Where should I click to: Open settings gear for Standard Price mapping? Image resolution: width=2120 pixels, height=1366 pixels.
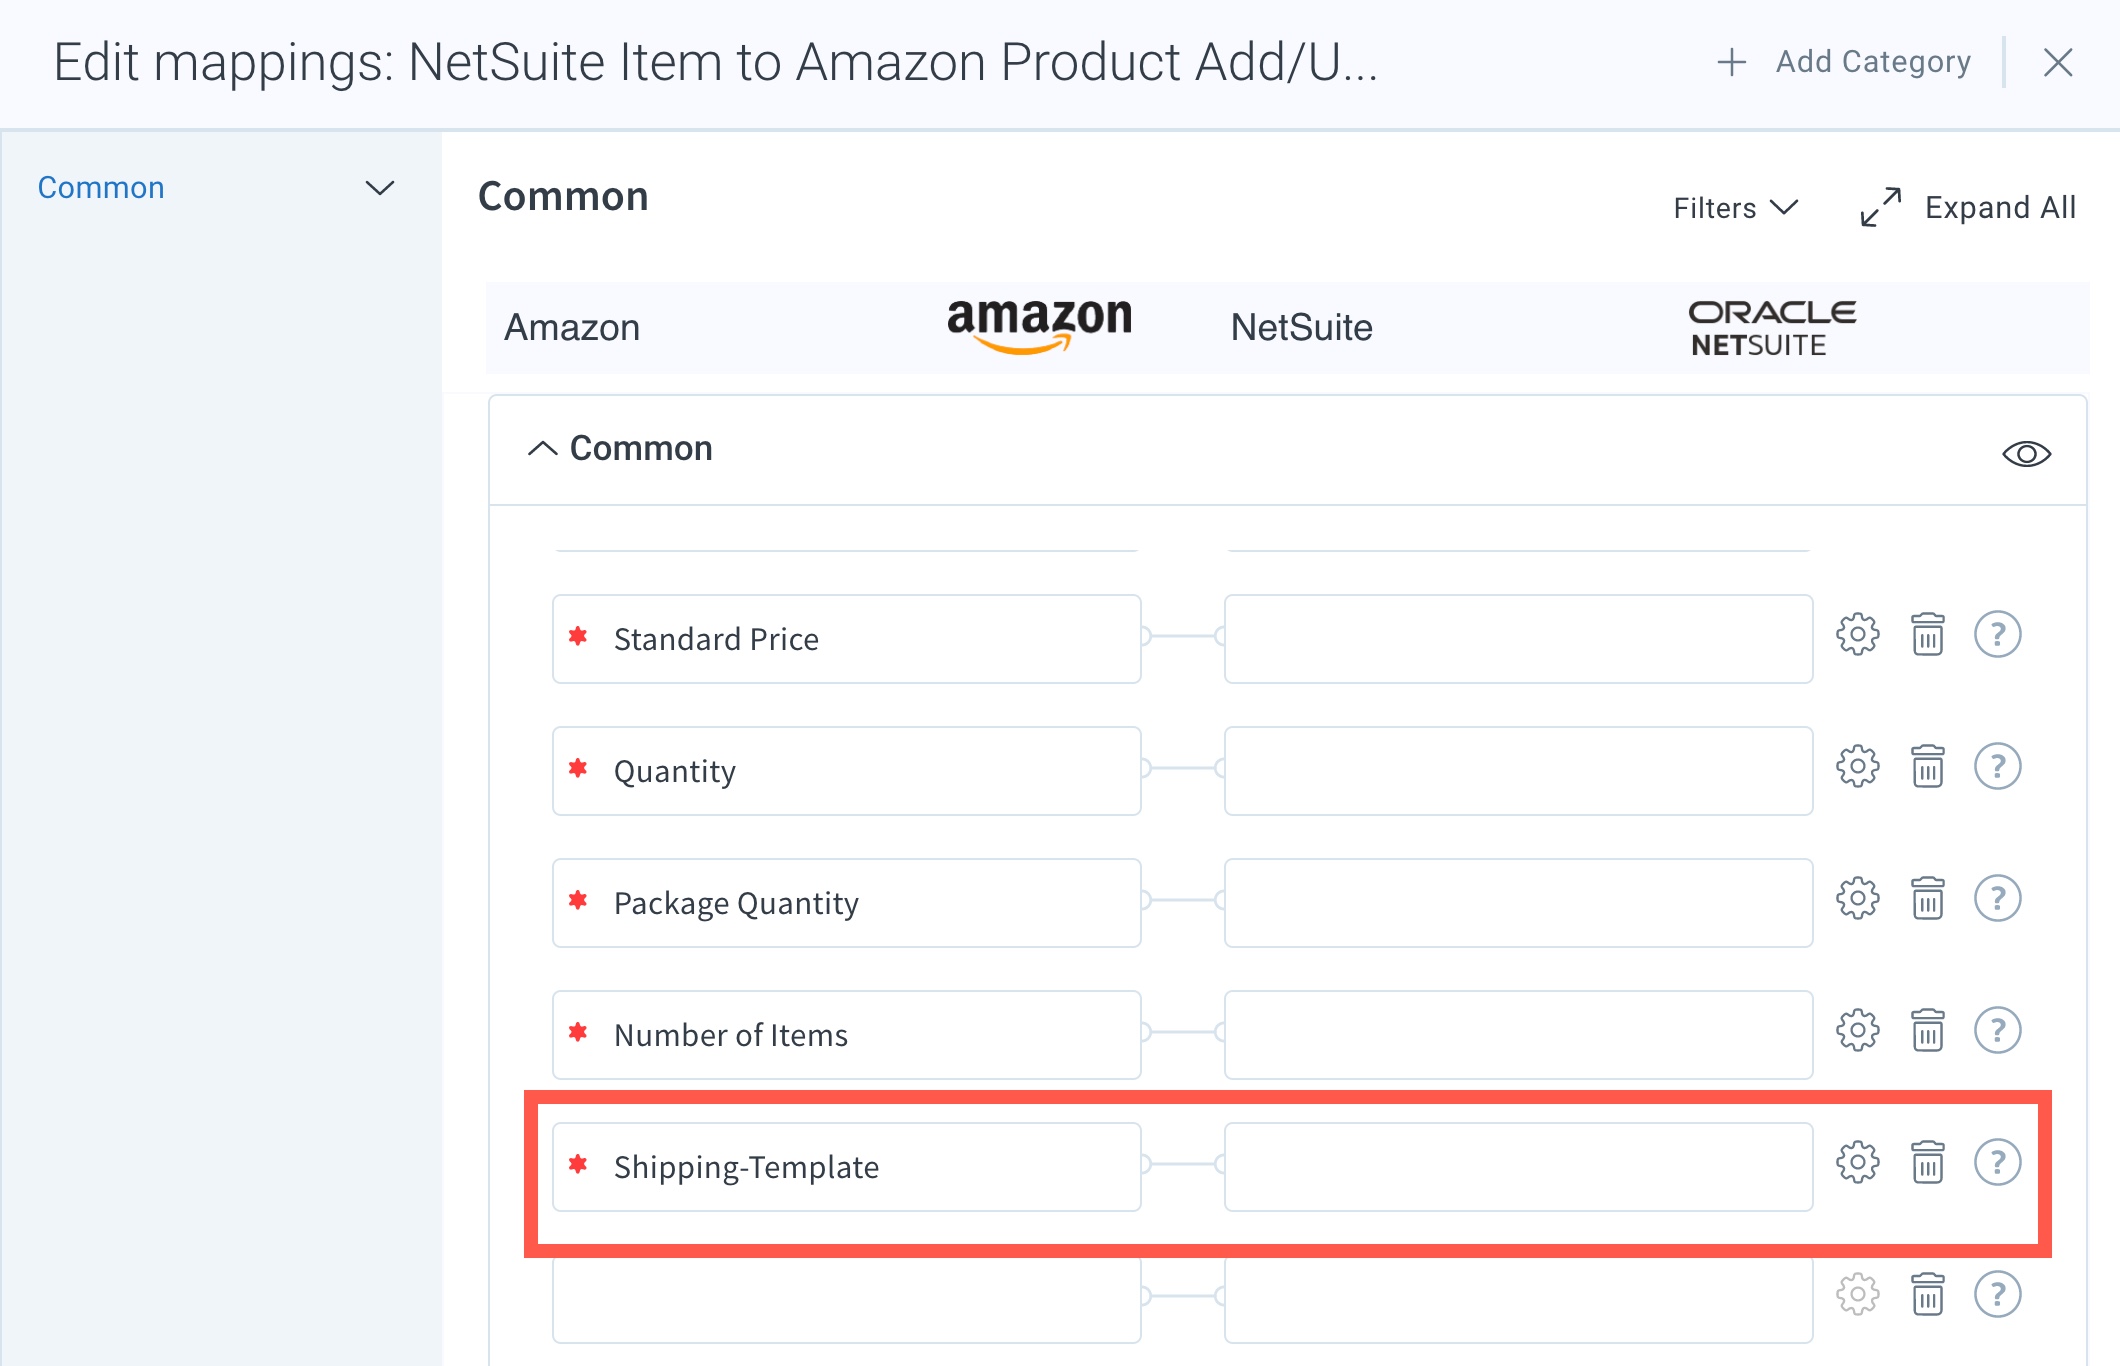[1857, 635]
